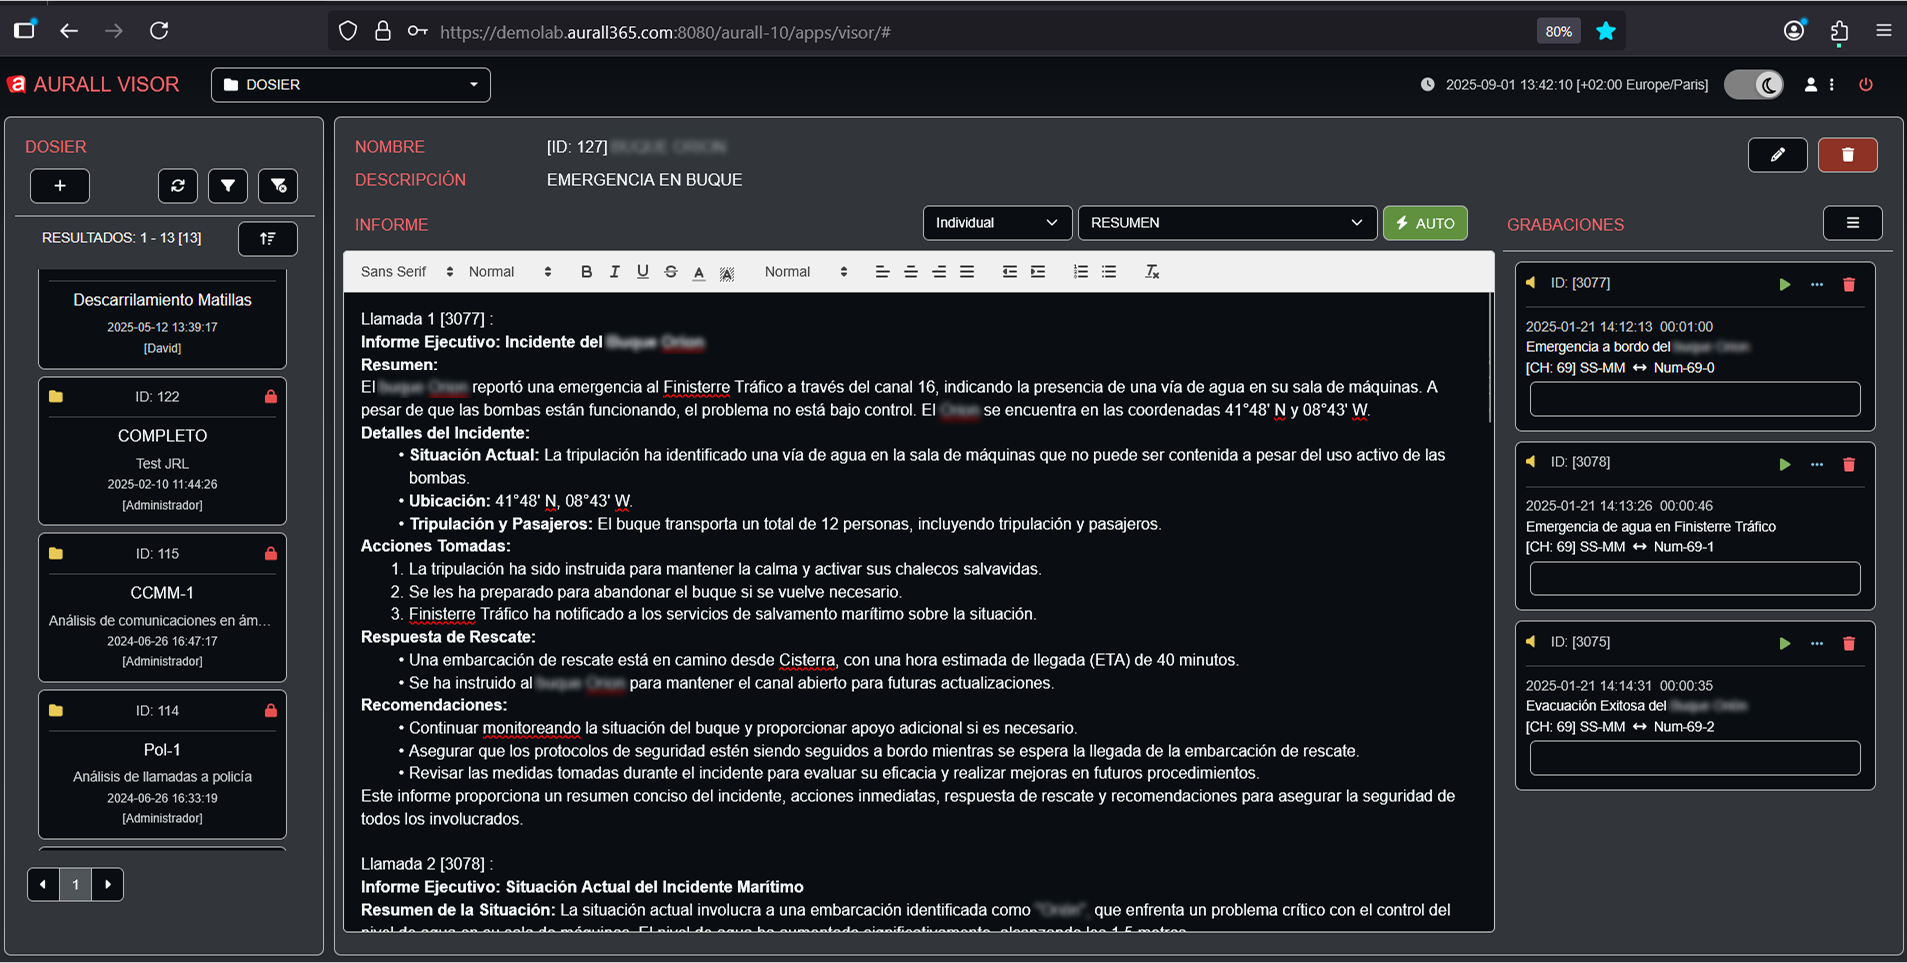Image resolution: width=1907 pixels, height=963 pixels.
Task: Expand the Individual report mode dropdown
Action: click(996, 223)
